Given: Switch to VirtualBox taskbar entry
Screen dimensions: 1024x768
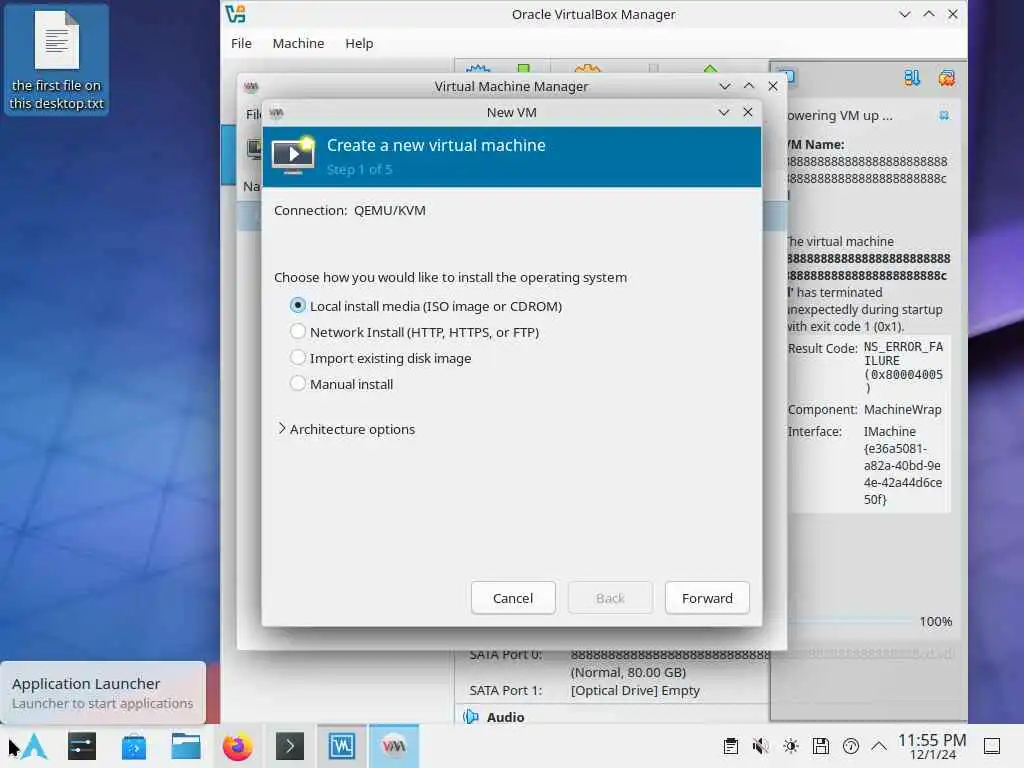Looking at the screenshot, I should click(342, 746).
